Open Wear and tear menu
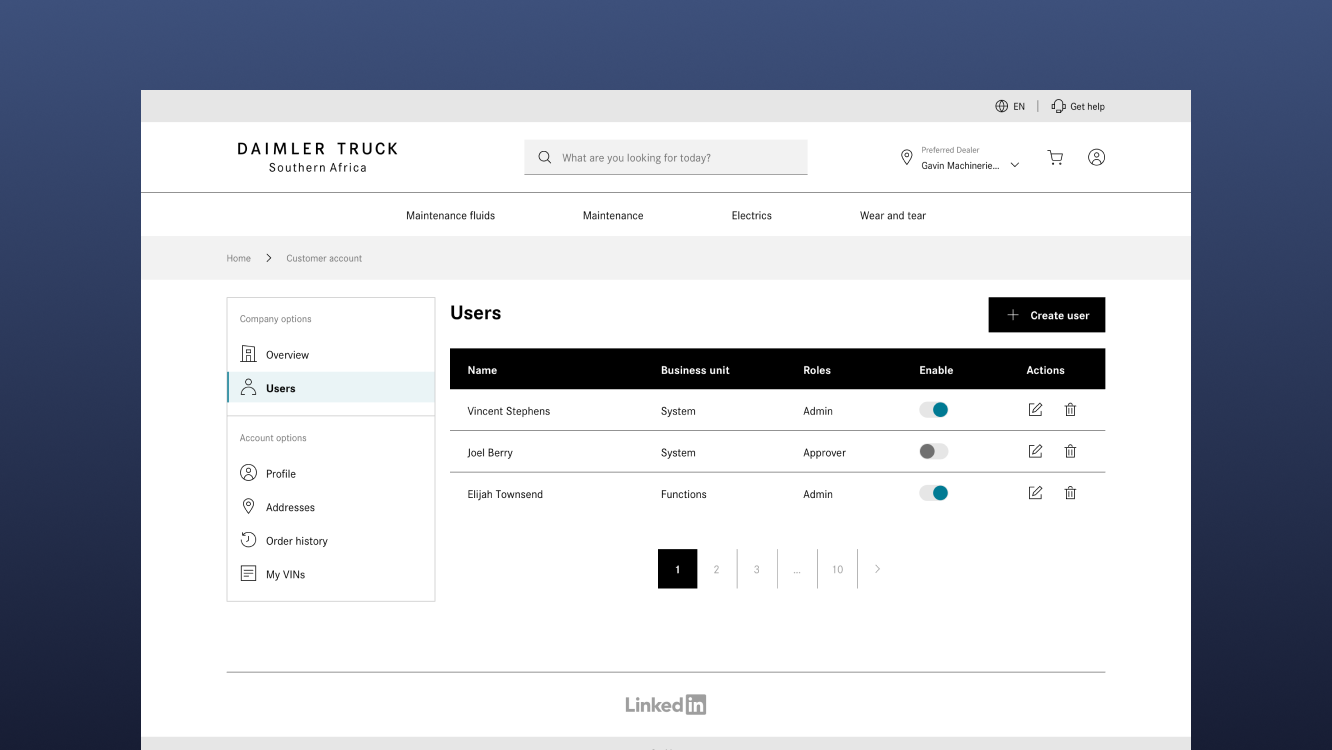 pyautogui.click(x=893, y=215)
